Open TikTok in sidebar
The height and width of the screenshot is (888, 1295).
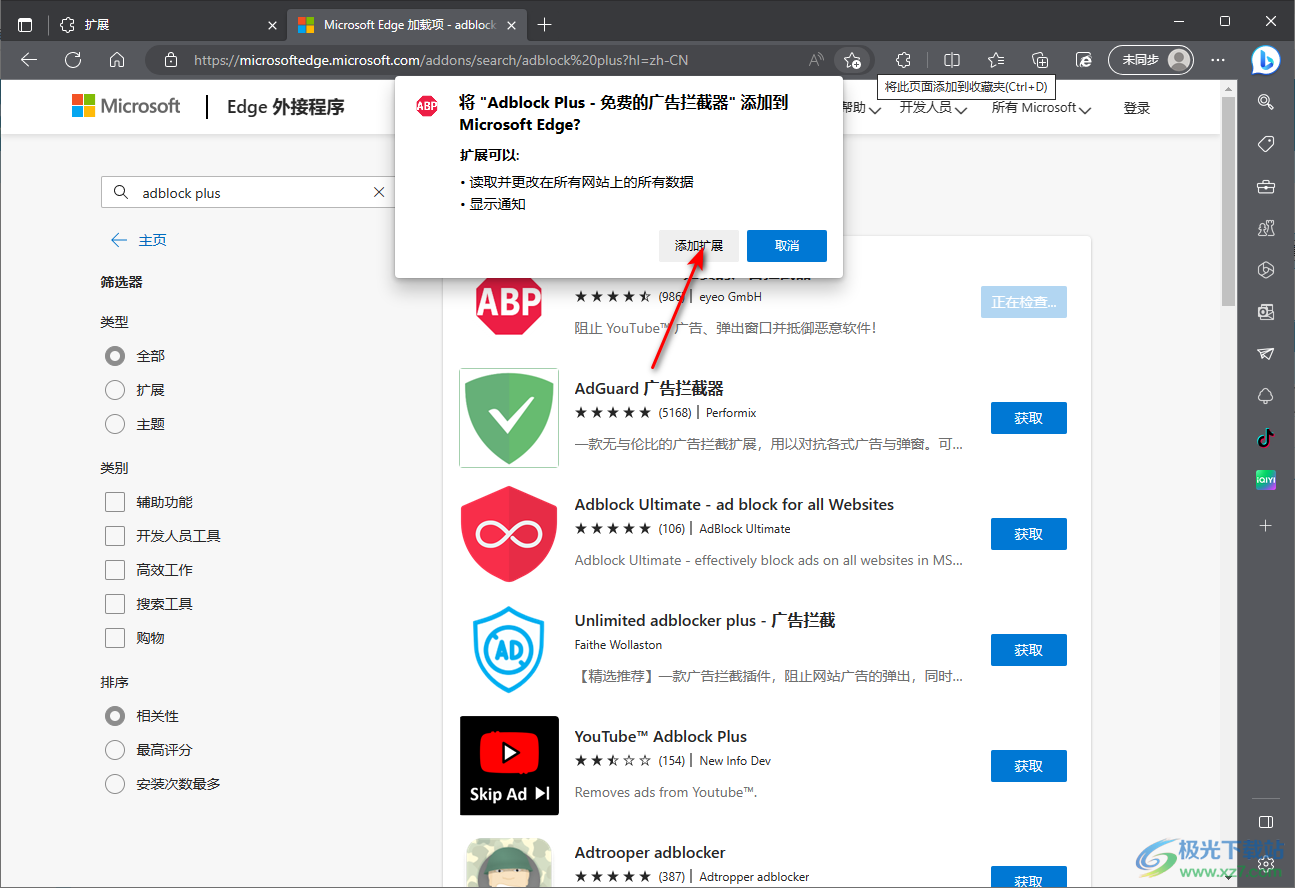tap(1265, 438)
